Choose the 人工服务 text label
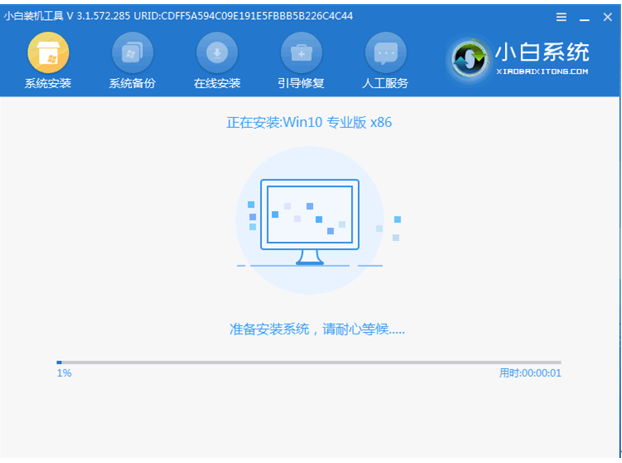Viewport: 622px width, 463px height. 385,83
